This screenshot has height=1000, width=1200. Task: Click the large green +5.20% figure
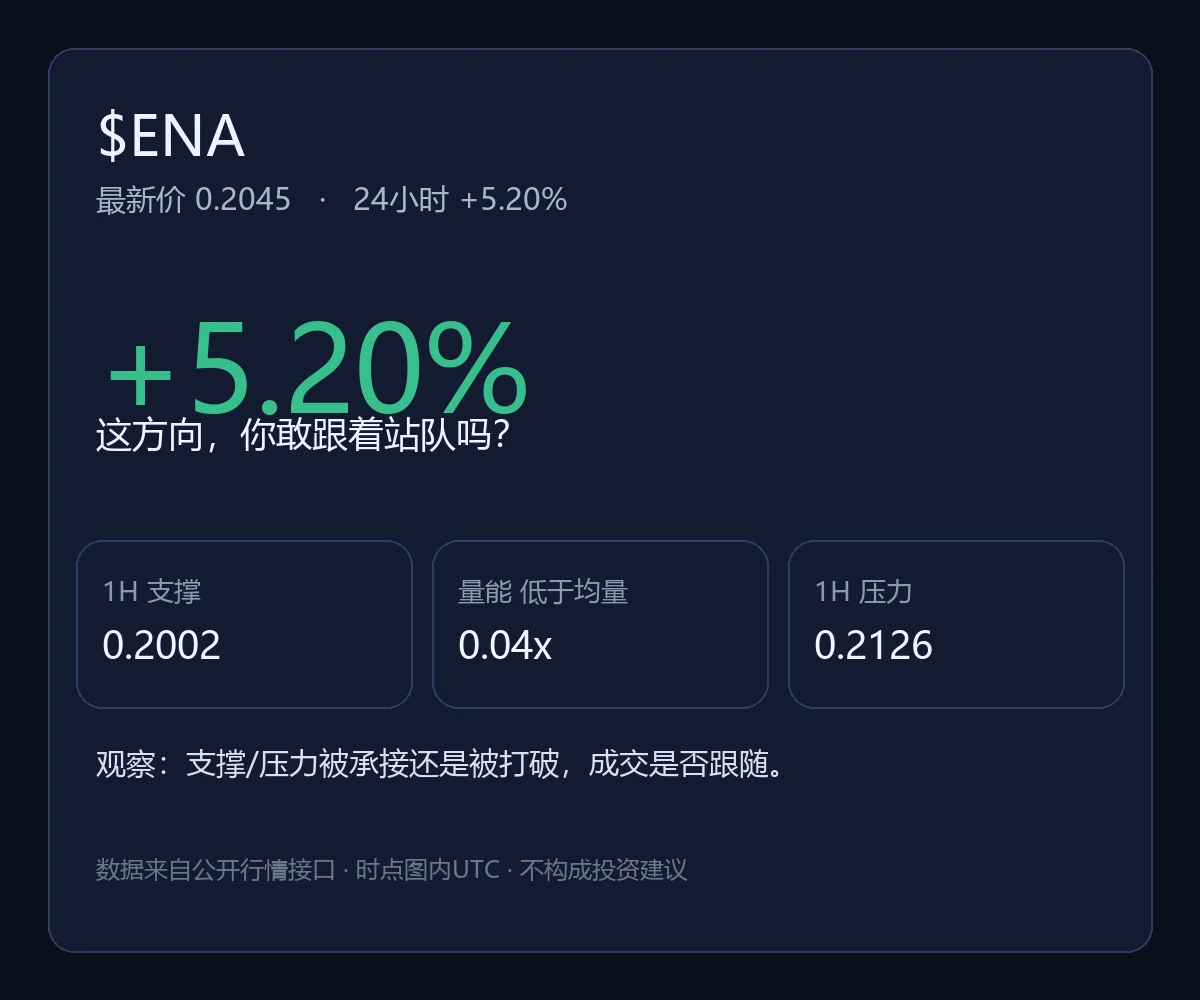pyautogui.click(x=317, y=368)
